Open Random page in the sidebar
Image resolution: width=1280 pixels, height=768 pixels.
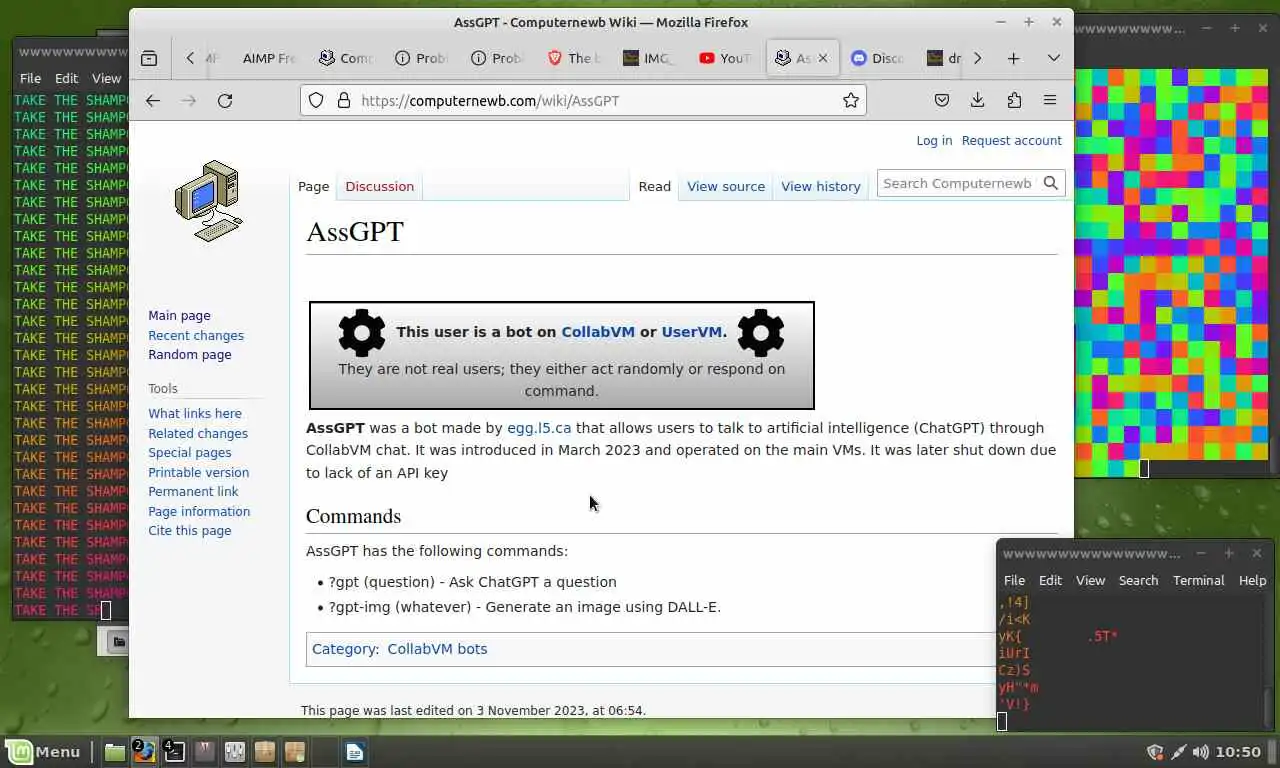pyautogui.click(x=190, y=354)
